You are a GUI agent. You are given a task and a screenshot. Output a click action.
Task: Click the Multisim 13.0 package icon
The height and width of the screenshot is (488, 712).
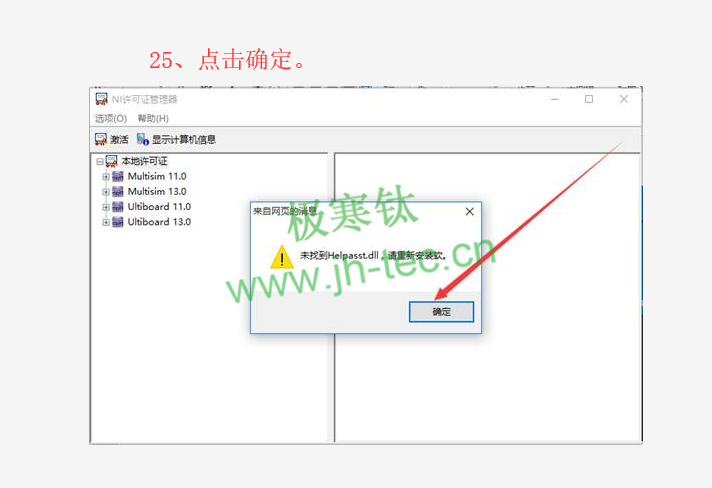pyautogui.click(x=118, y=192)
